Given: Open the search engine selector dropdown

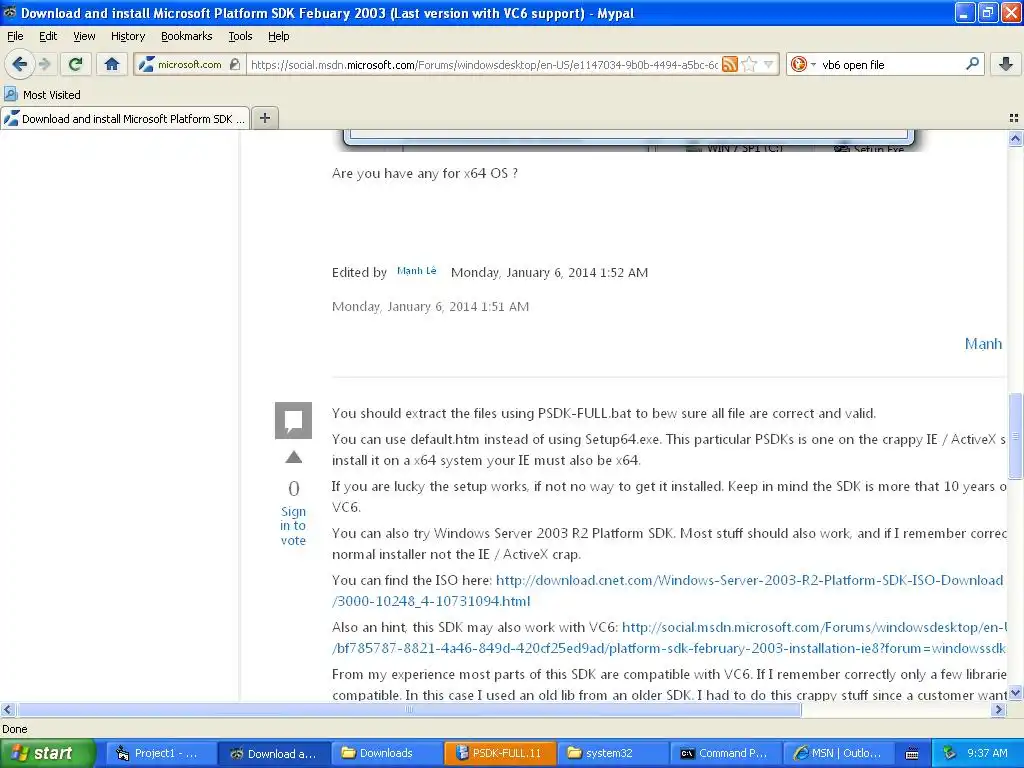Looking at the screenshot, I should click(803, 64).
